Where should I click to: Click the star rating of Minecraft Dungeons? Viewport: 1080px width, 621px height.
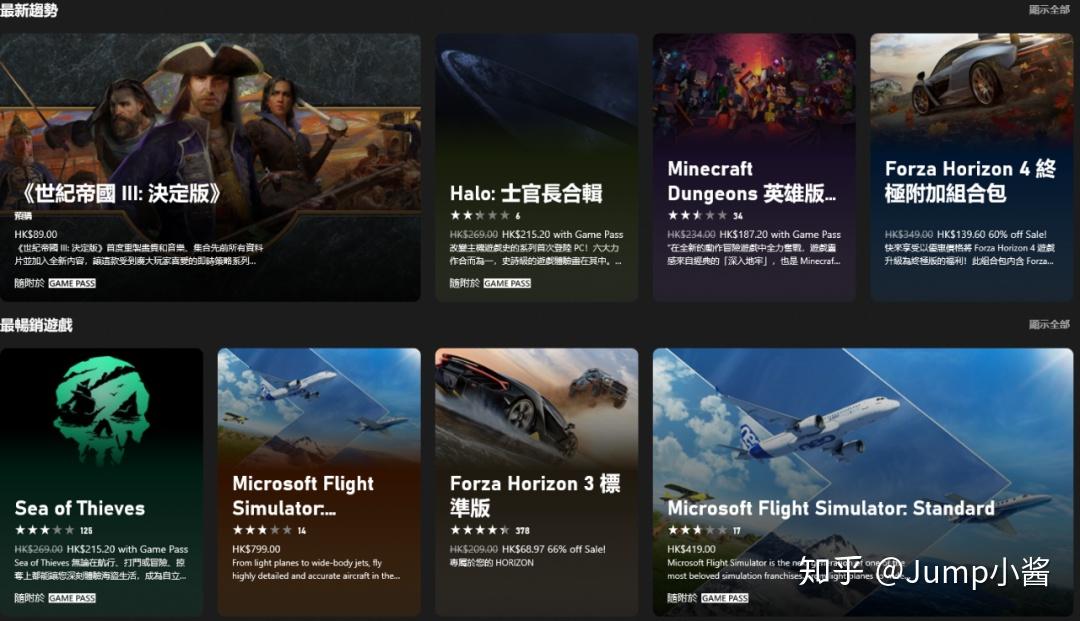coord(697,215)
